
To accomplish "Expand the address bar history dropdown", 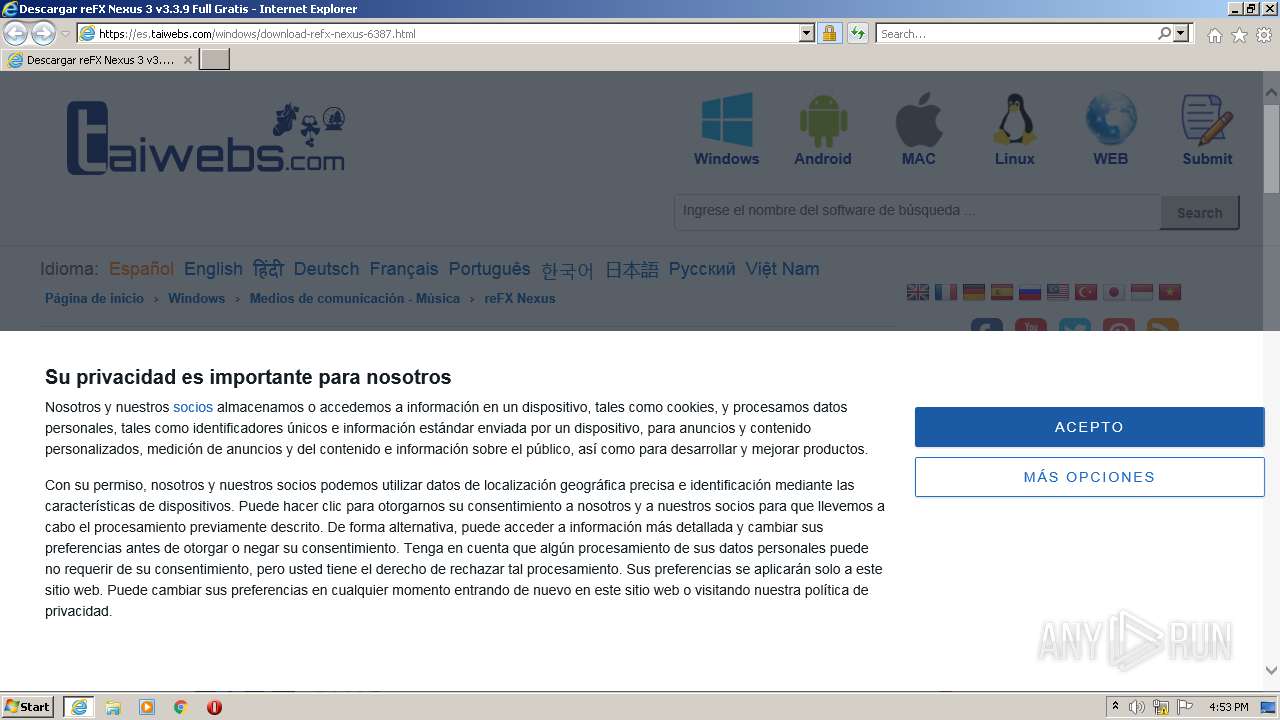I will [807, 33].
